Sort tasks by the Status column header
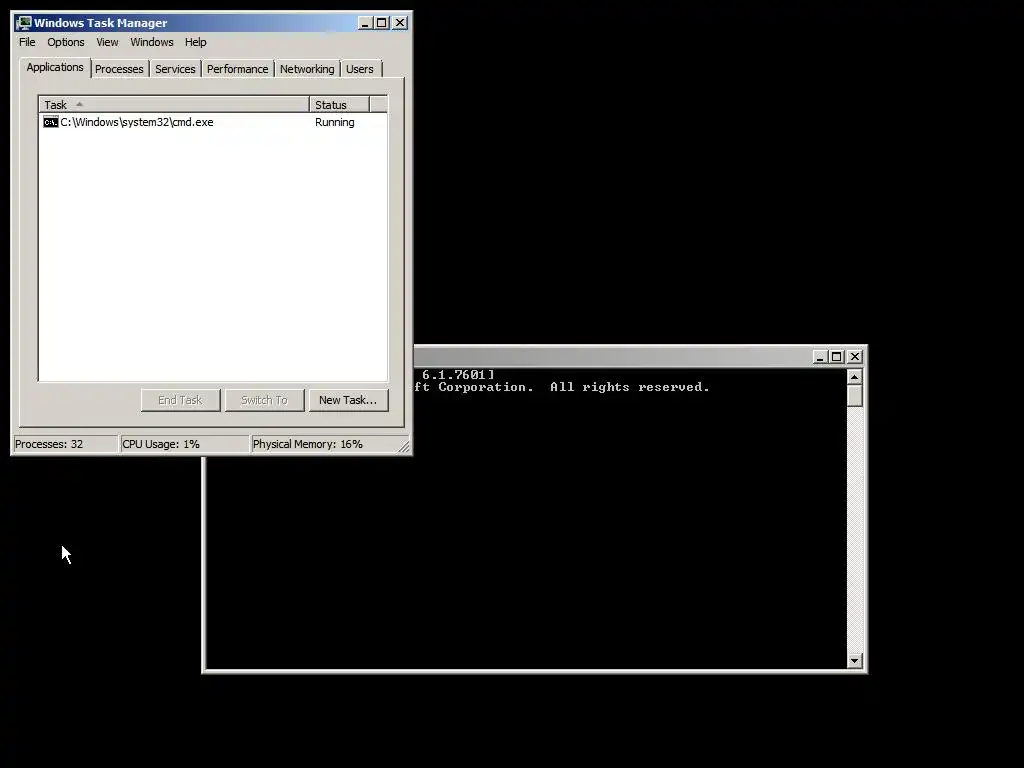 [x=340, y=104]
